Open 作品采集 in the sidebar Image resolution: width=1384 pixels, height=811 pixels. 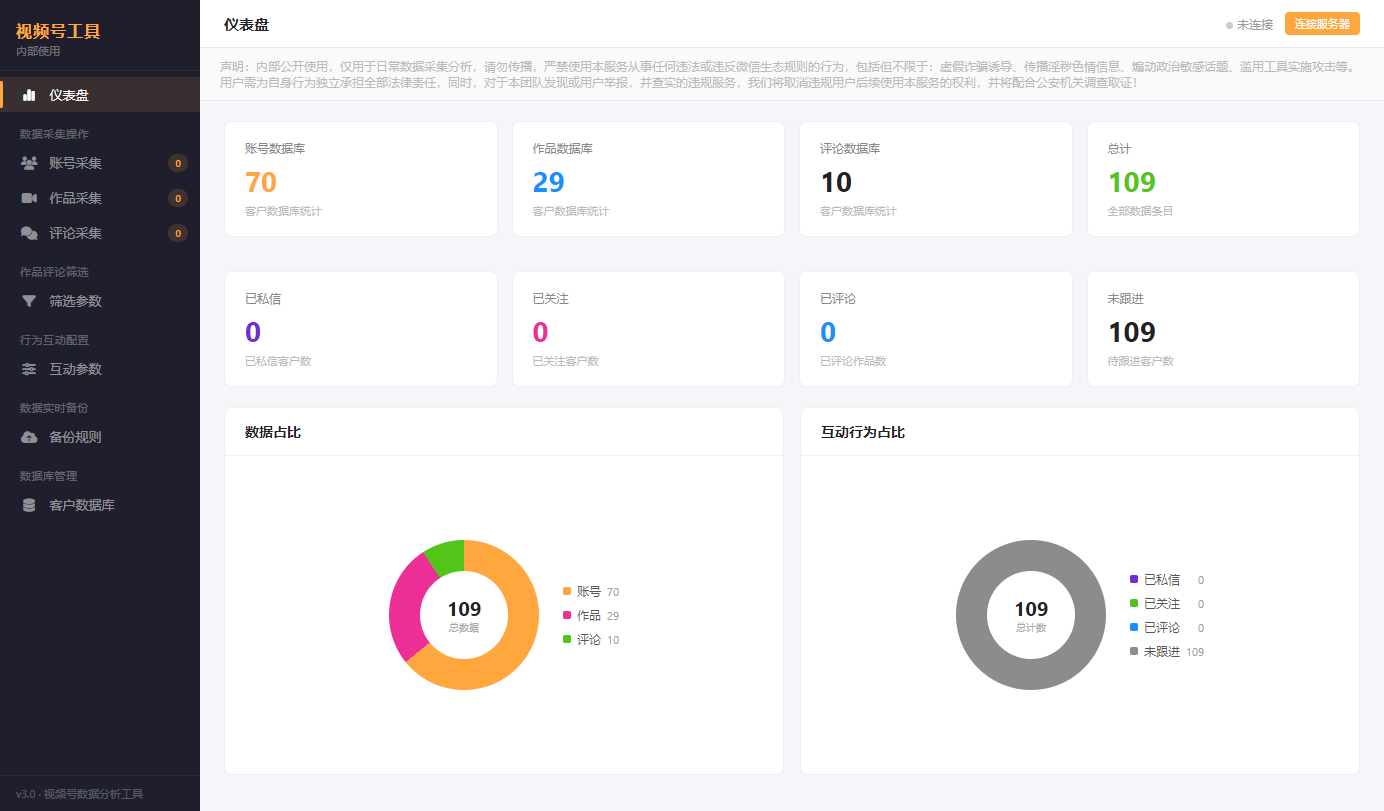point(100,198)
